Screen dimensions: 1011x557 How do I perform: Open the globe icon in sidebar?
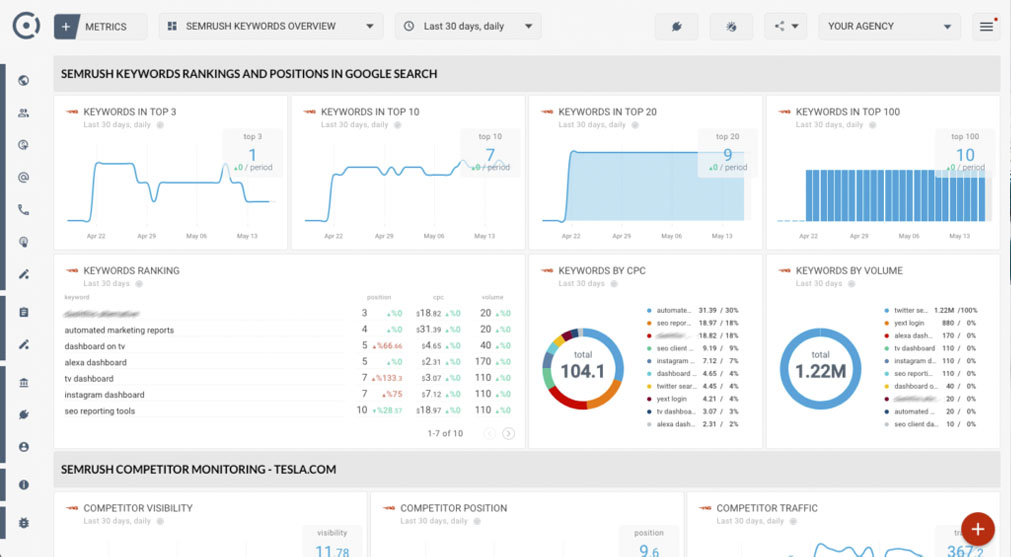tap(24, 81)
